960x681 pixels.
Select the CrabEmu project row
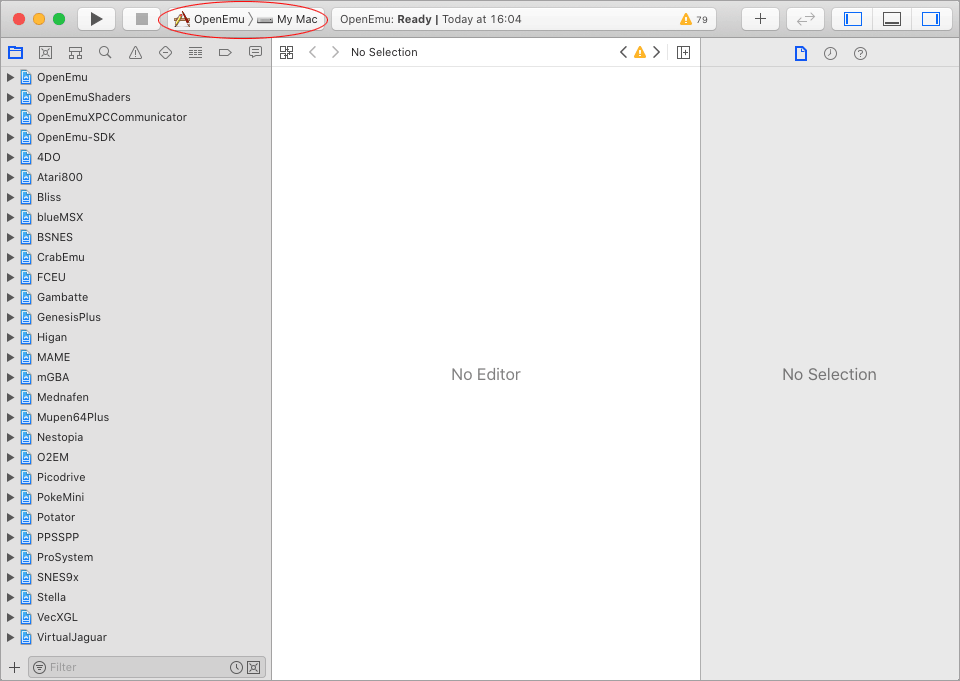136,257
